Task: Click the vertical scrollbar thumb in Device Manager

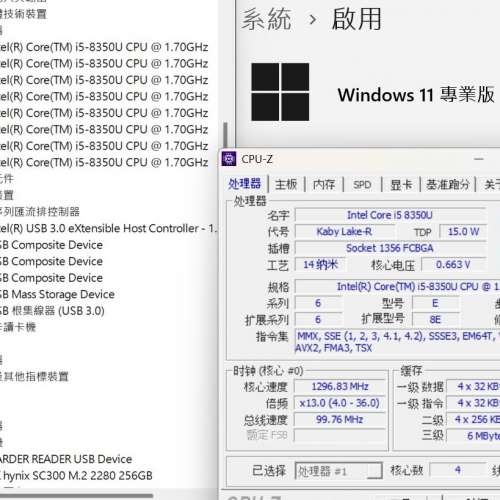Action: (x=226, y=135)
